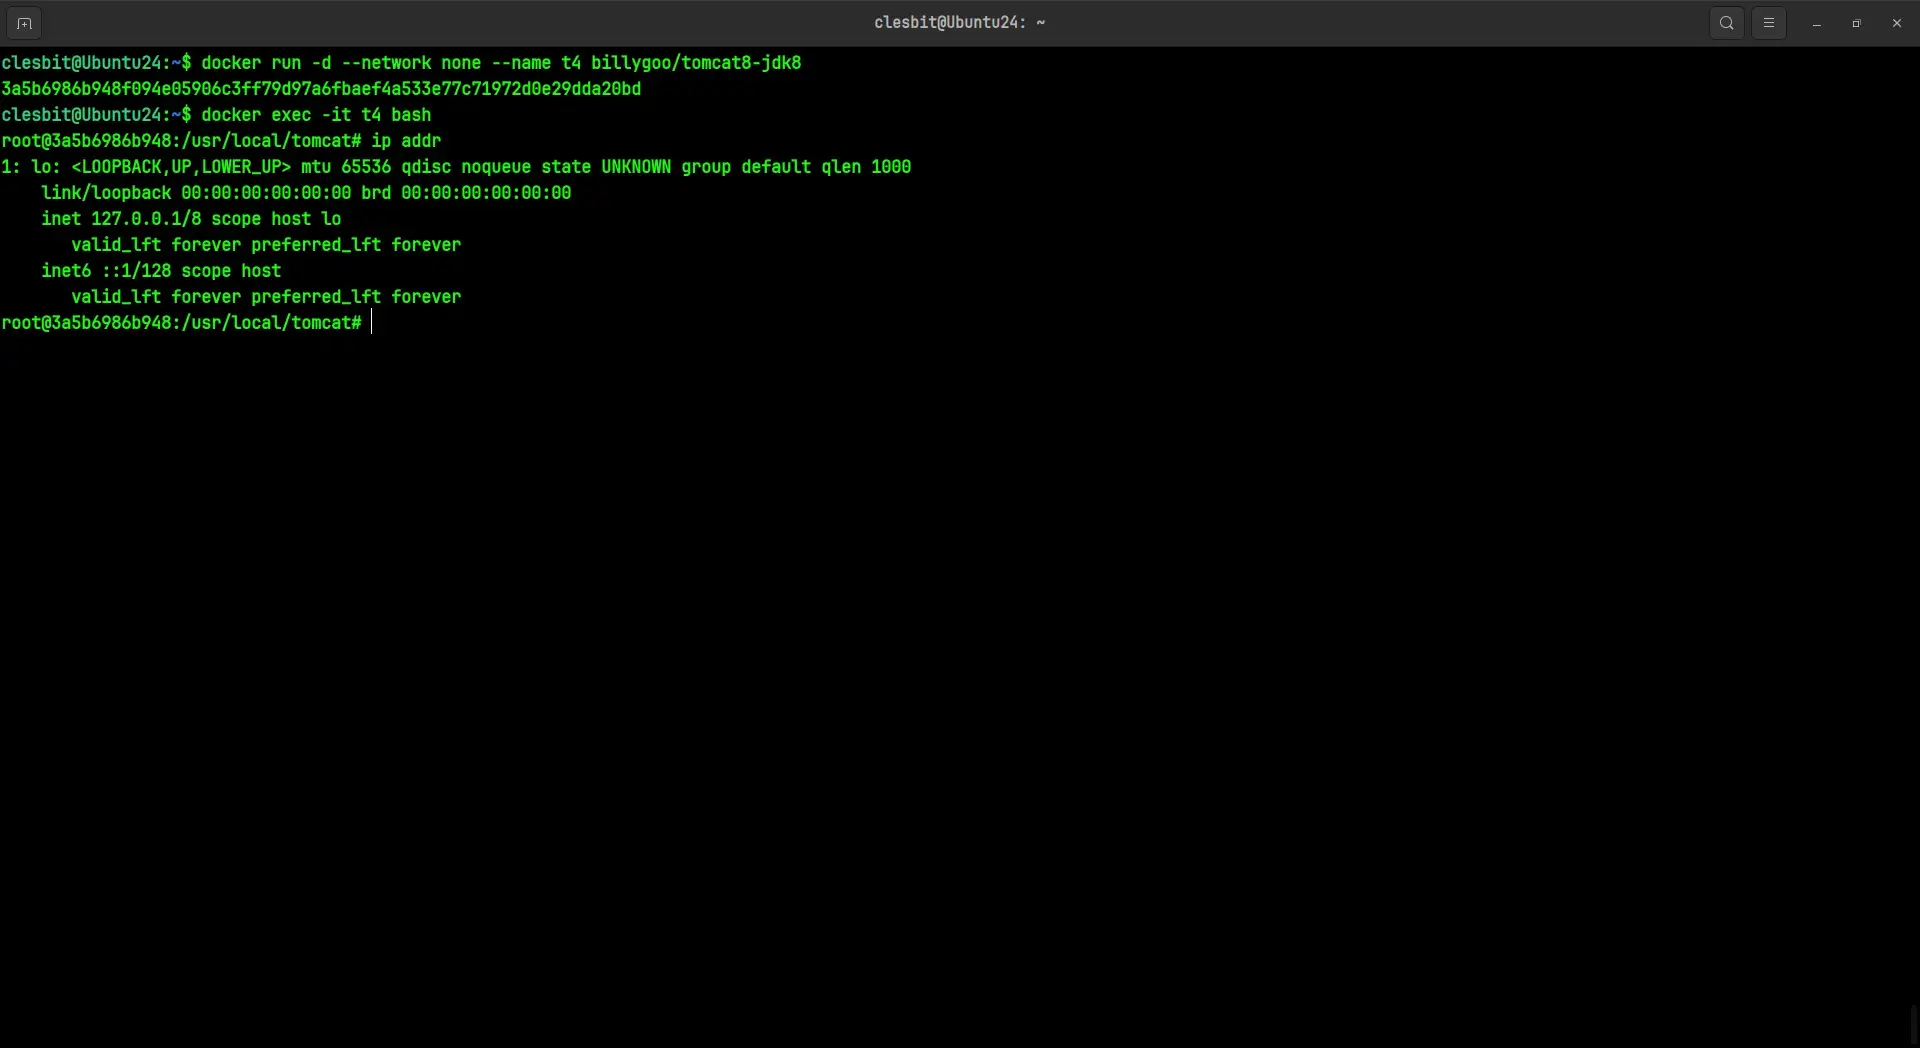This screenshot has height=1048, width=1920.
Task: Close the terminal window
Action: [x=1897, y=23]
